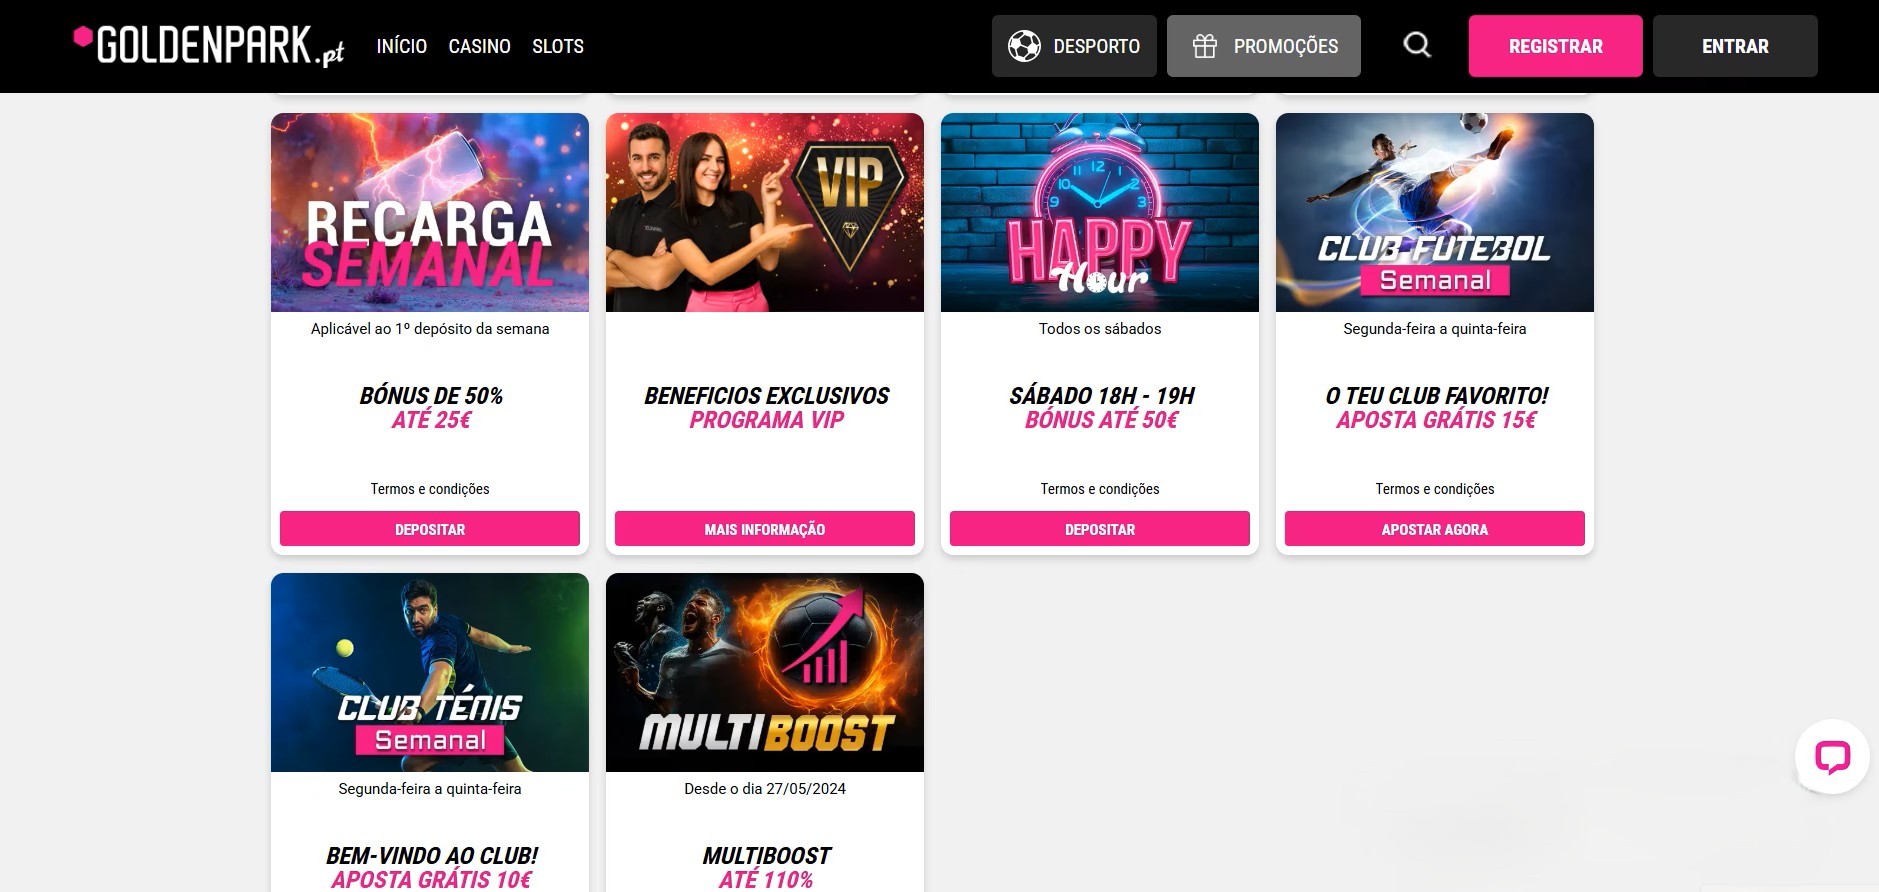Open Termos e condições for Club Futebol
Viewport: 1879px width, 892px height.
point(1435,489)
